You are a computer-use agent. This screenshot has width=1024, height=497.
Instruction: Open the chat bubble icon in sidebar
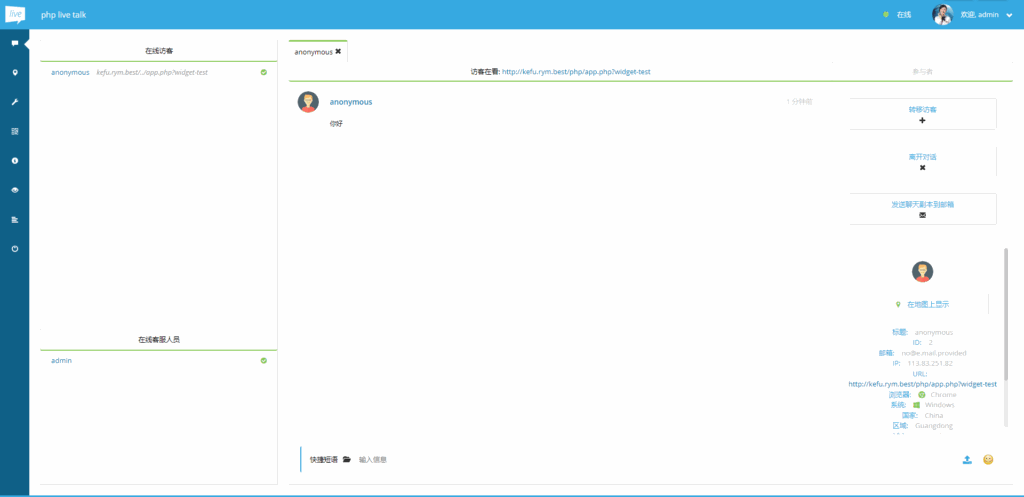(14, 44)
